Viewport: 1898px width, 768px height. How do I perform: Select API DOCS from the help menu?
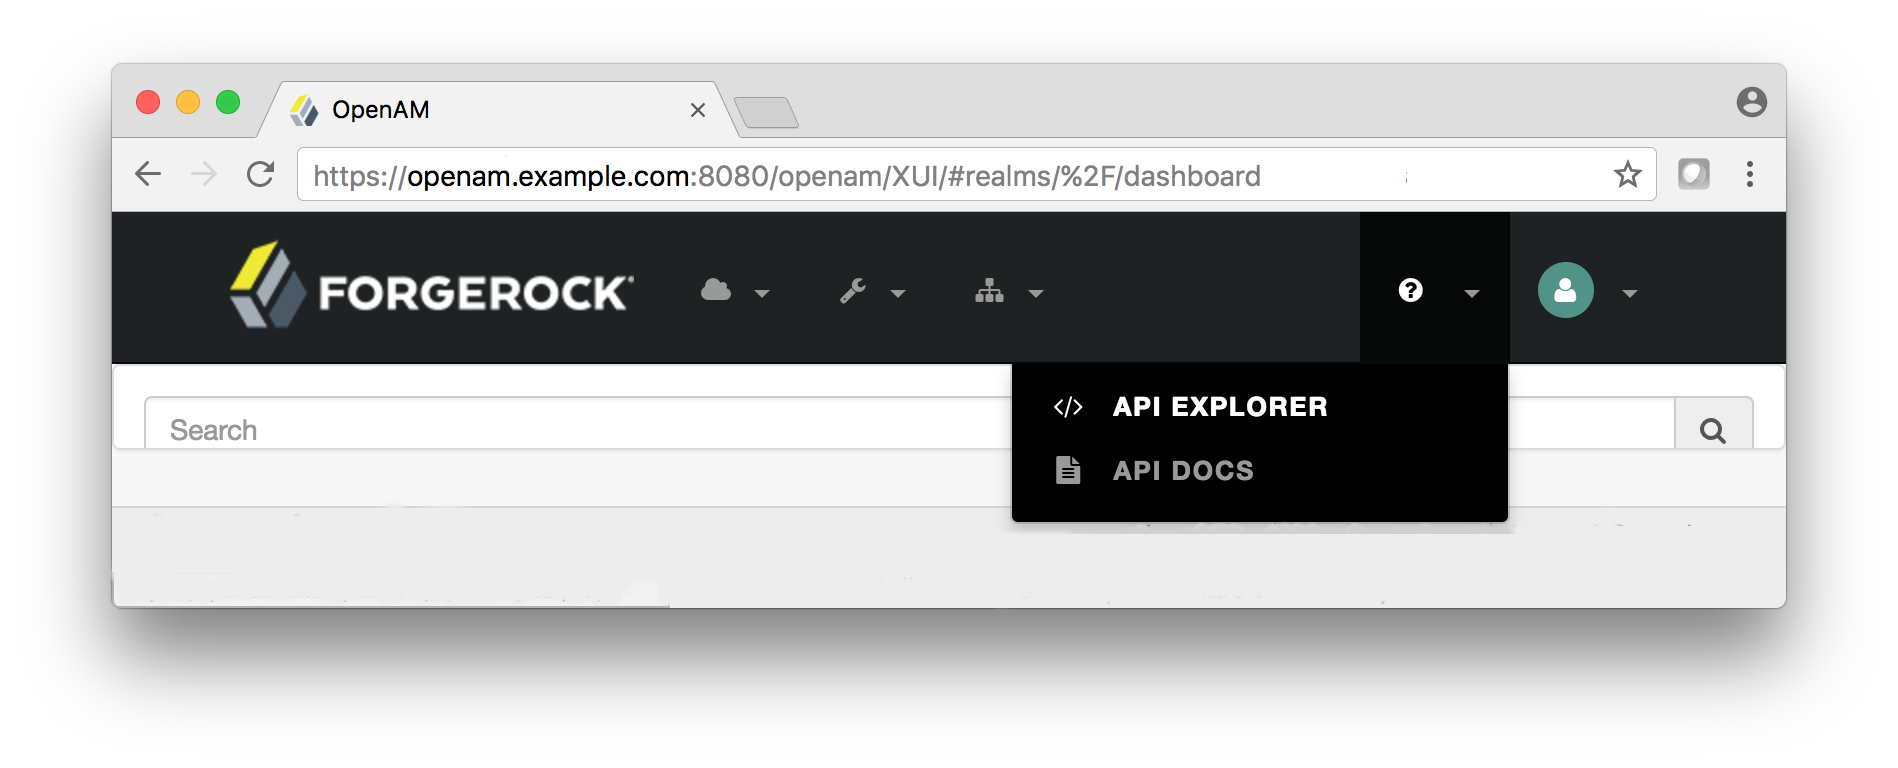coord(1183,470)
